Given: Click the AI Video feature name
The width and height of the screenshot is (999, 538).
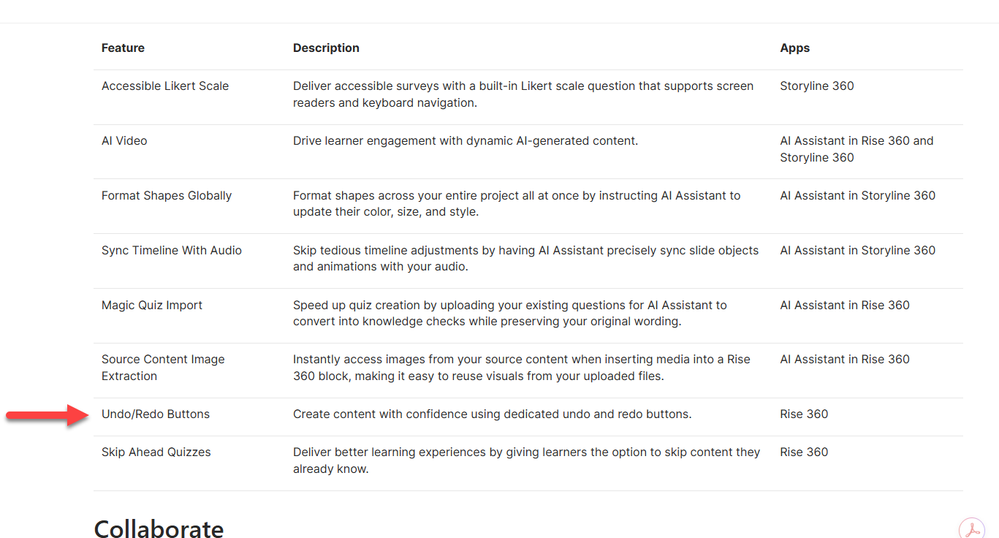Looking at the screenshot, I should [x=124, y=141].
